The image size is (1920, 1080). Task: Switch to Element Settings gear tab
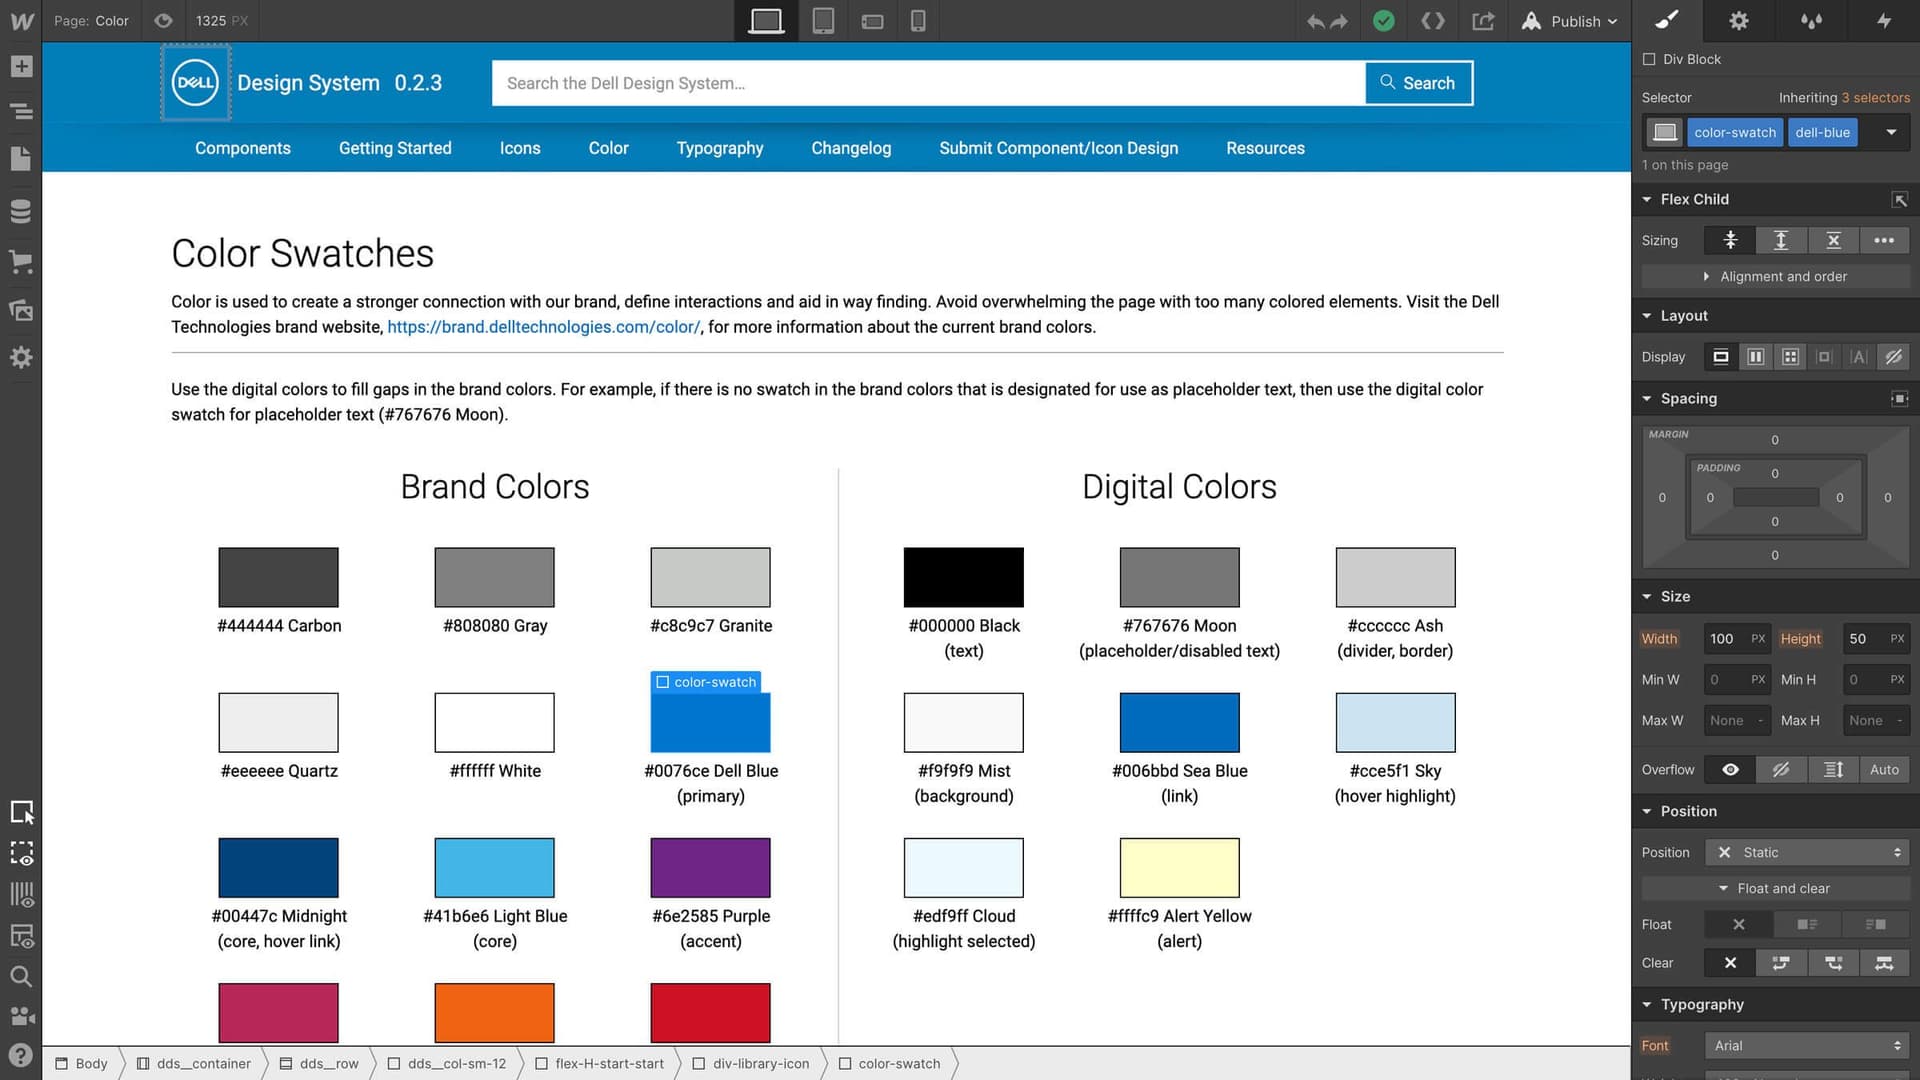[x=1739, y=20]
